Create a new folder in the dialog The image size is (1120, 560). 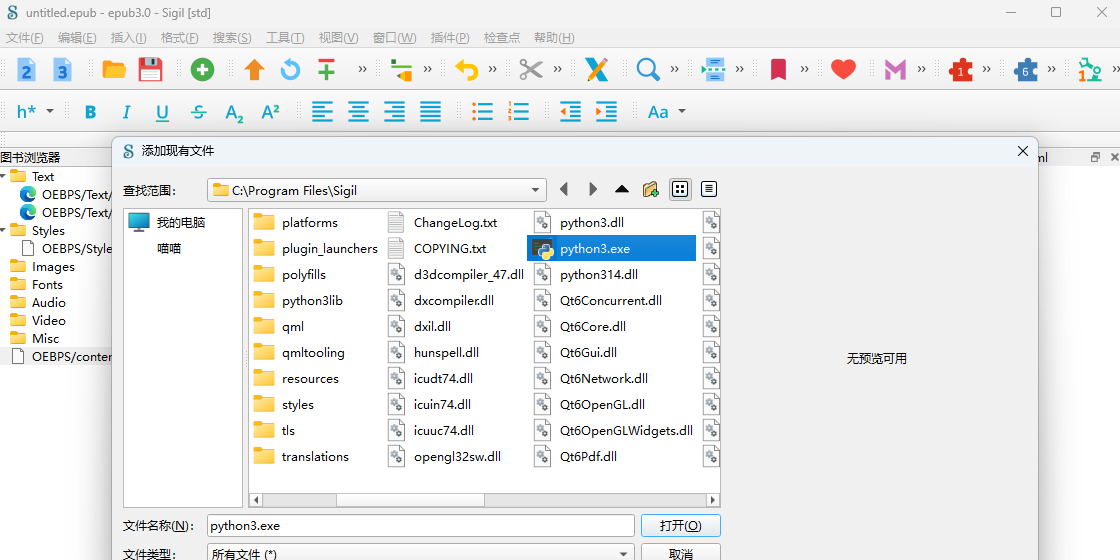(x=650, y=189)
